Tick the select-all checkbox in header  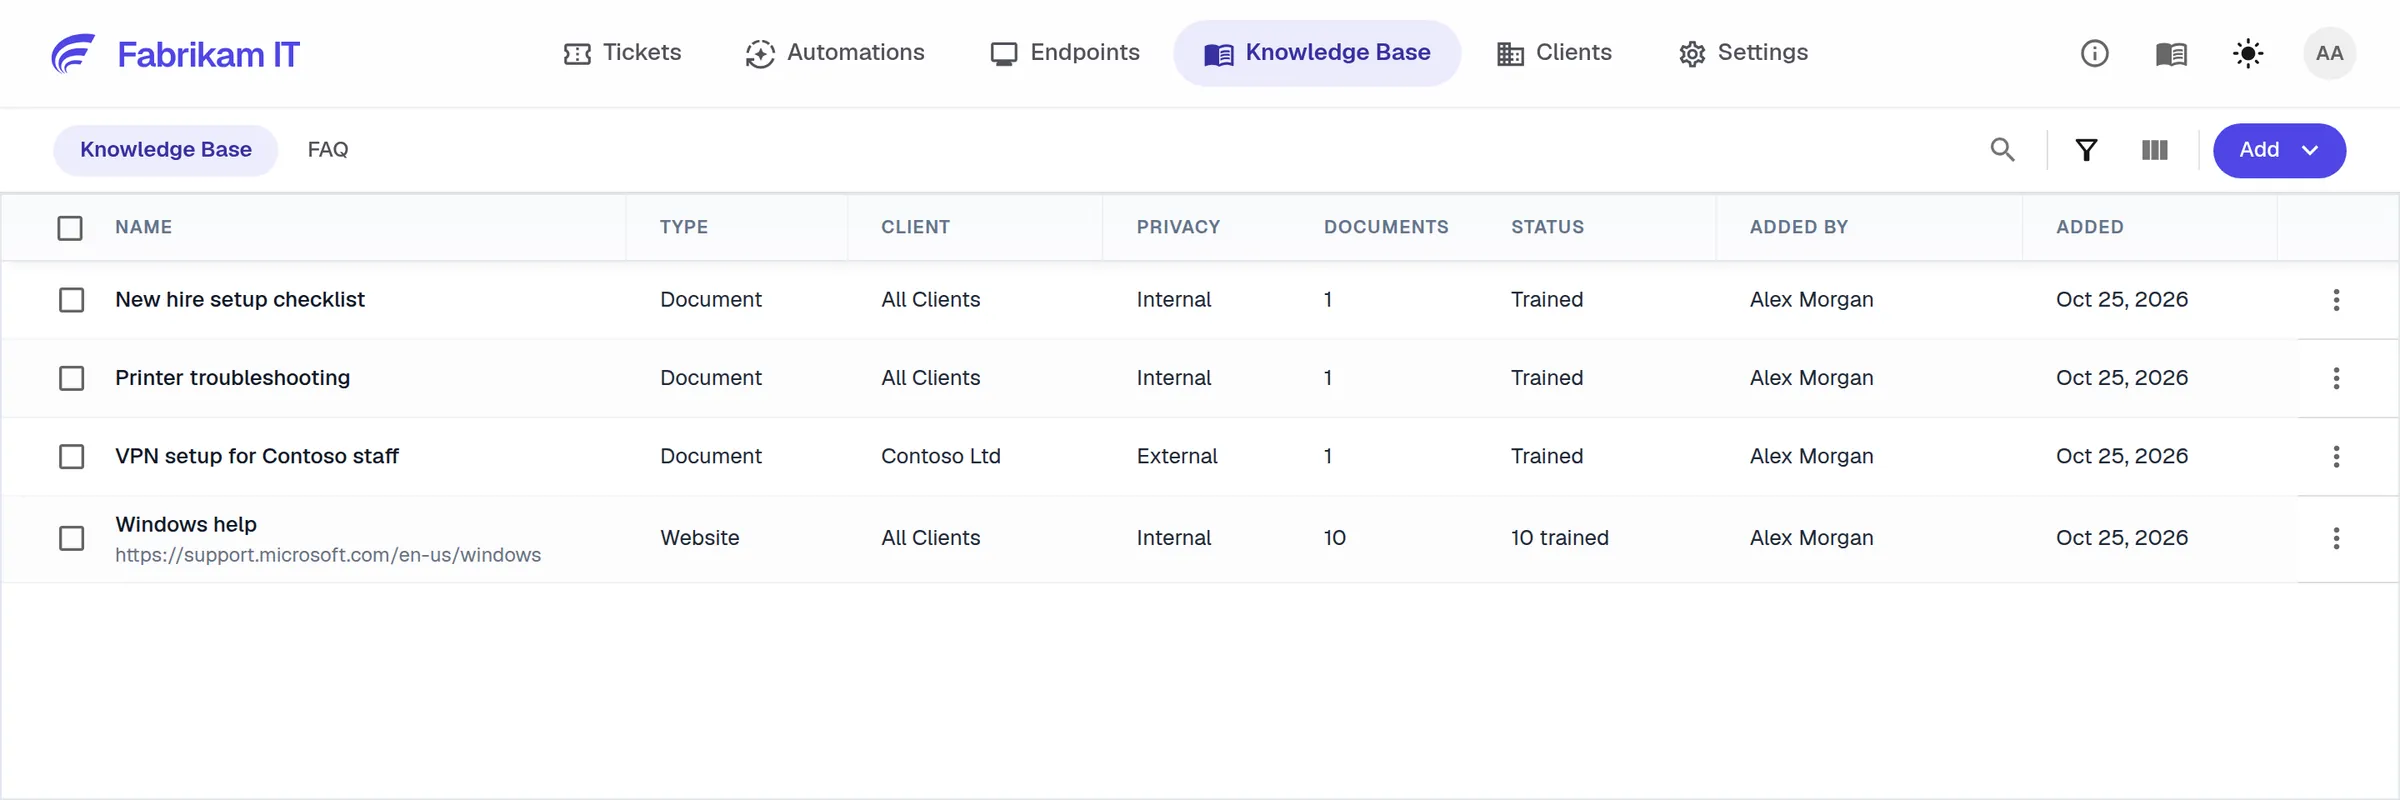[70, 228]
